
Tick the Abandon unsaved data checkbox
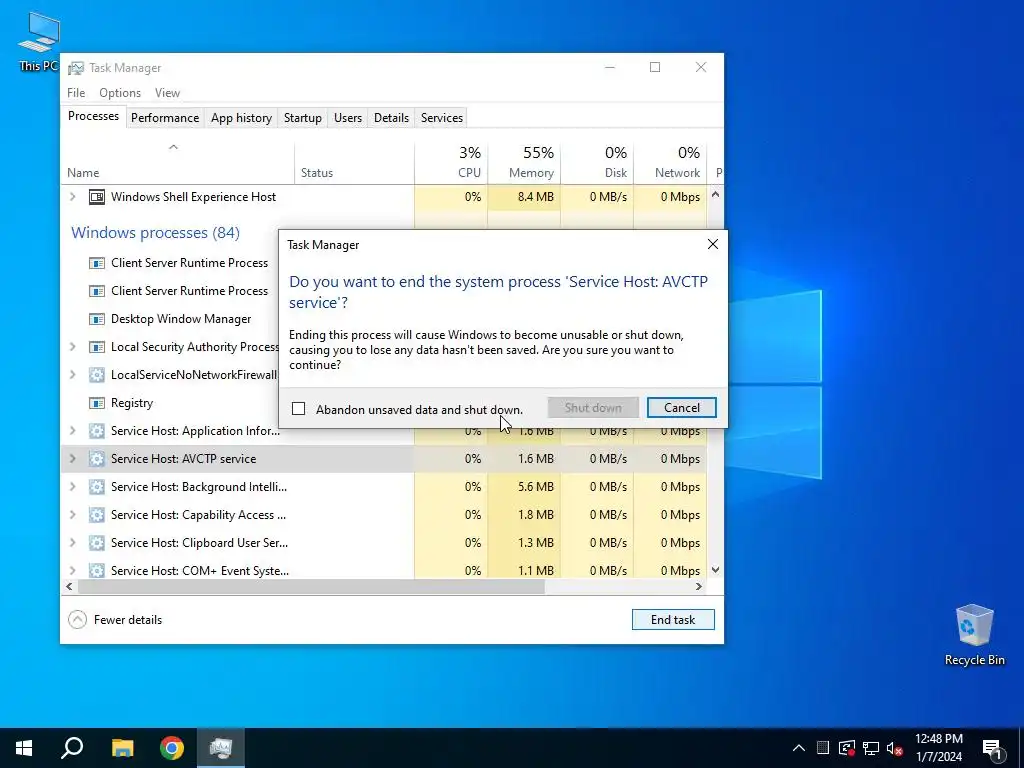tap(298, 409)
